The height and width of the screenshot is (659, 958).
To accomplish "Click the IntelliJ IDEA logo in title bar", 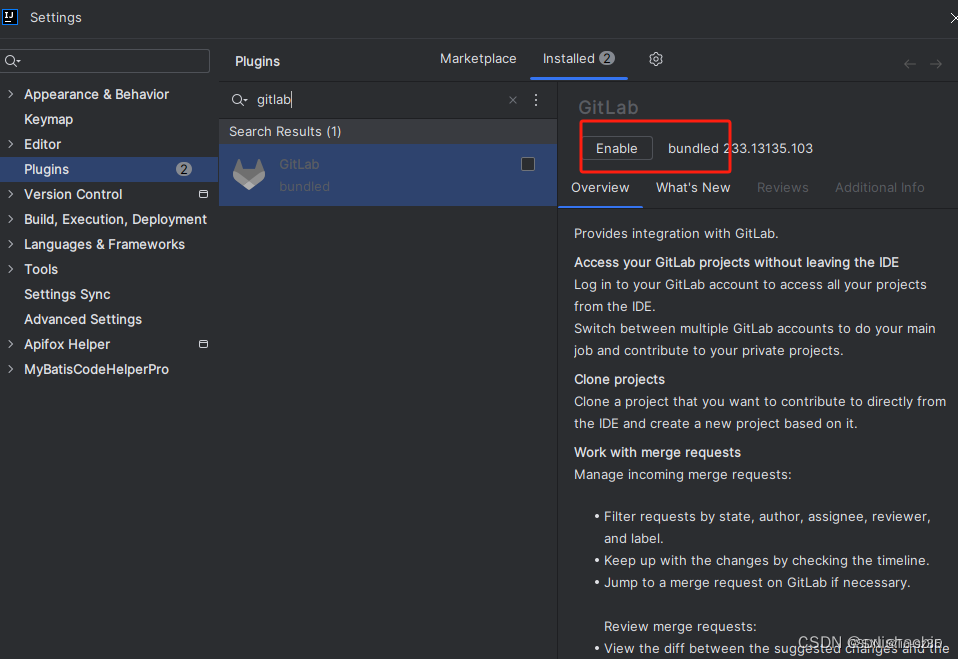I will pos(12,17).
